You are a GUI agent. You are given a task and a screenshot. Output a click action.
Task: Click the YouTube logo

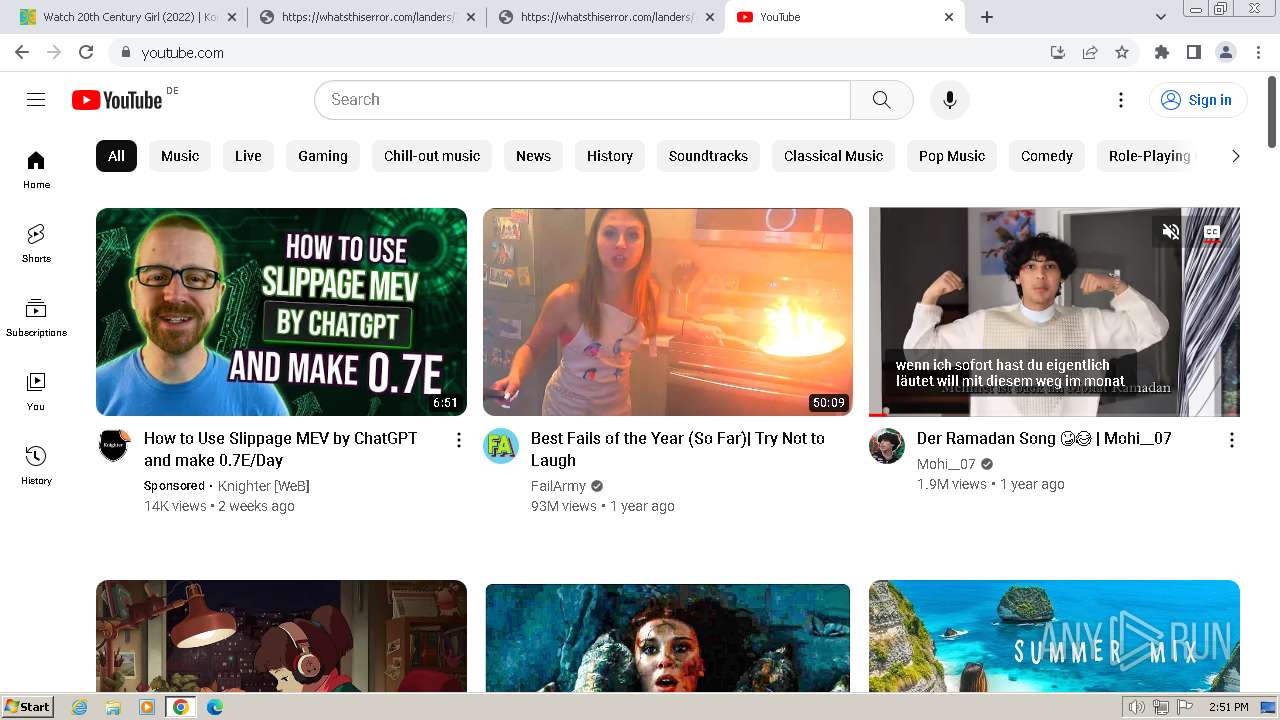click(117, 100)
